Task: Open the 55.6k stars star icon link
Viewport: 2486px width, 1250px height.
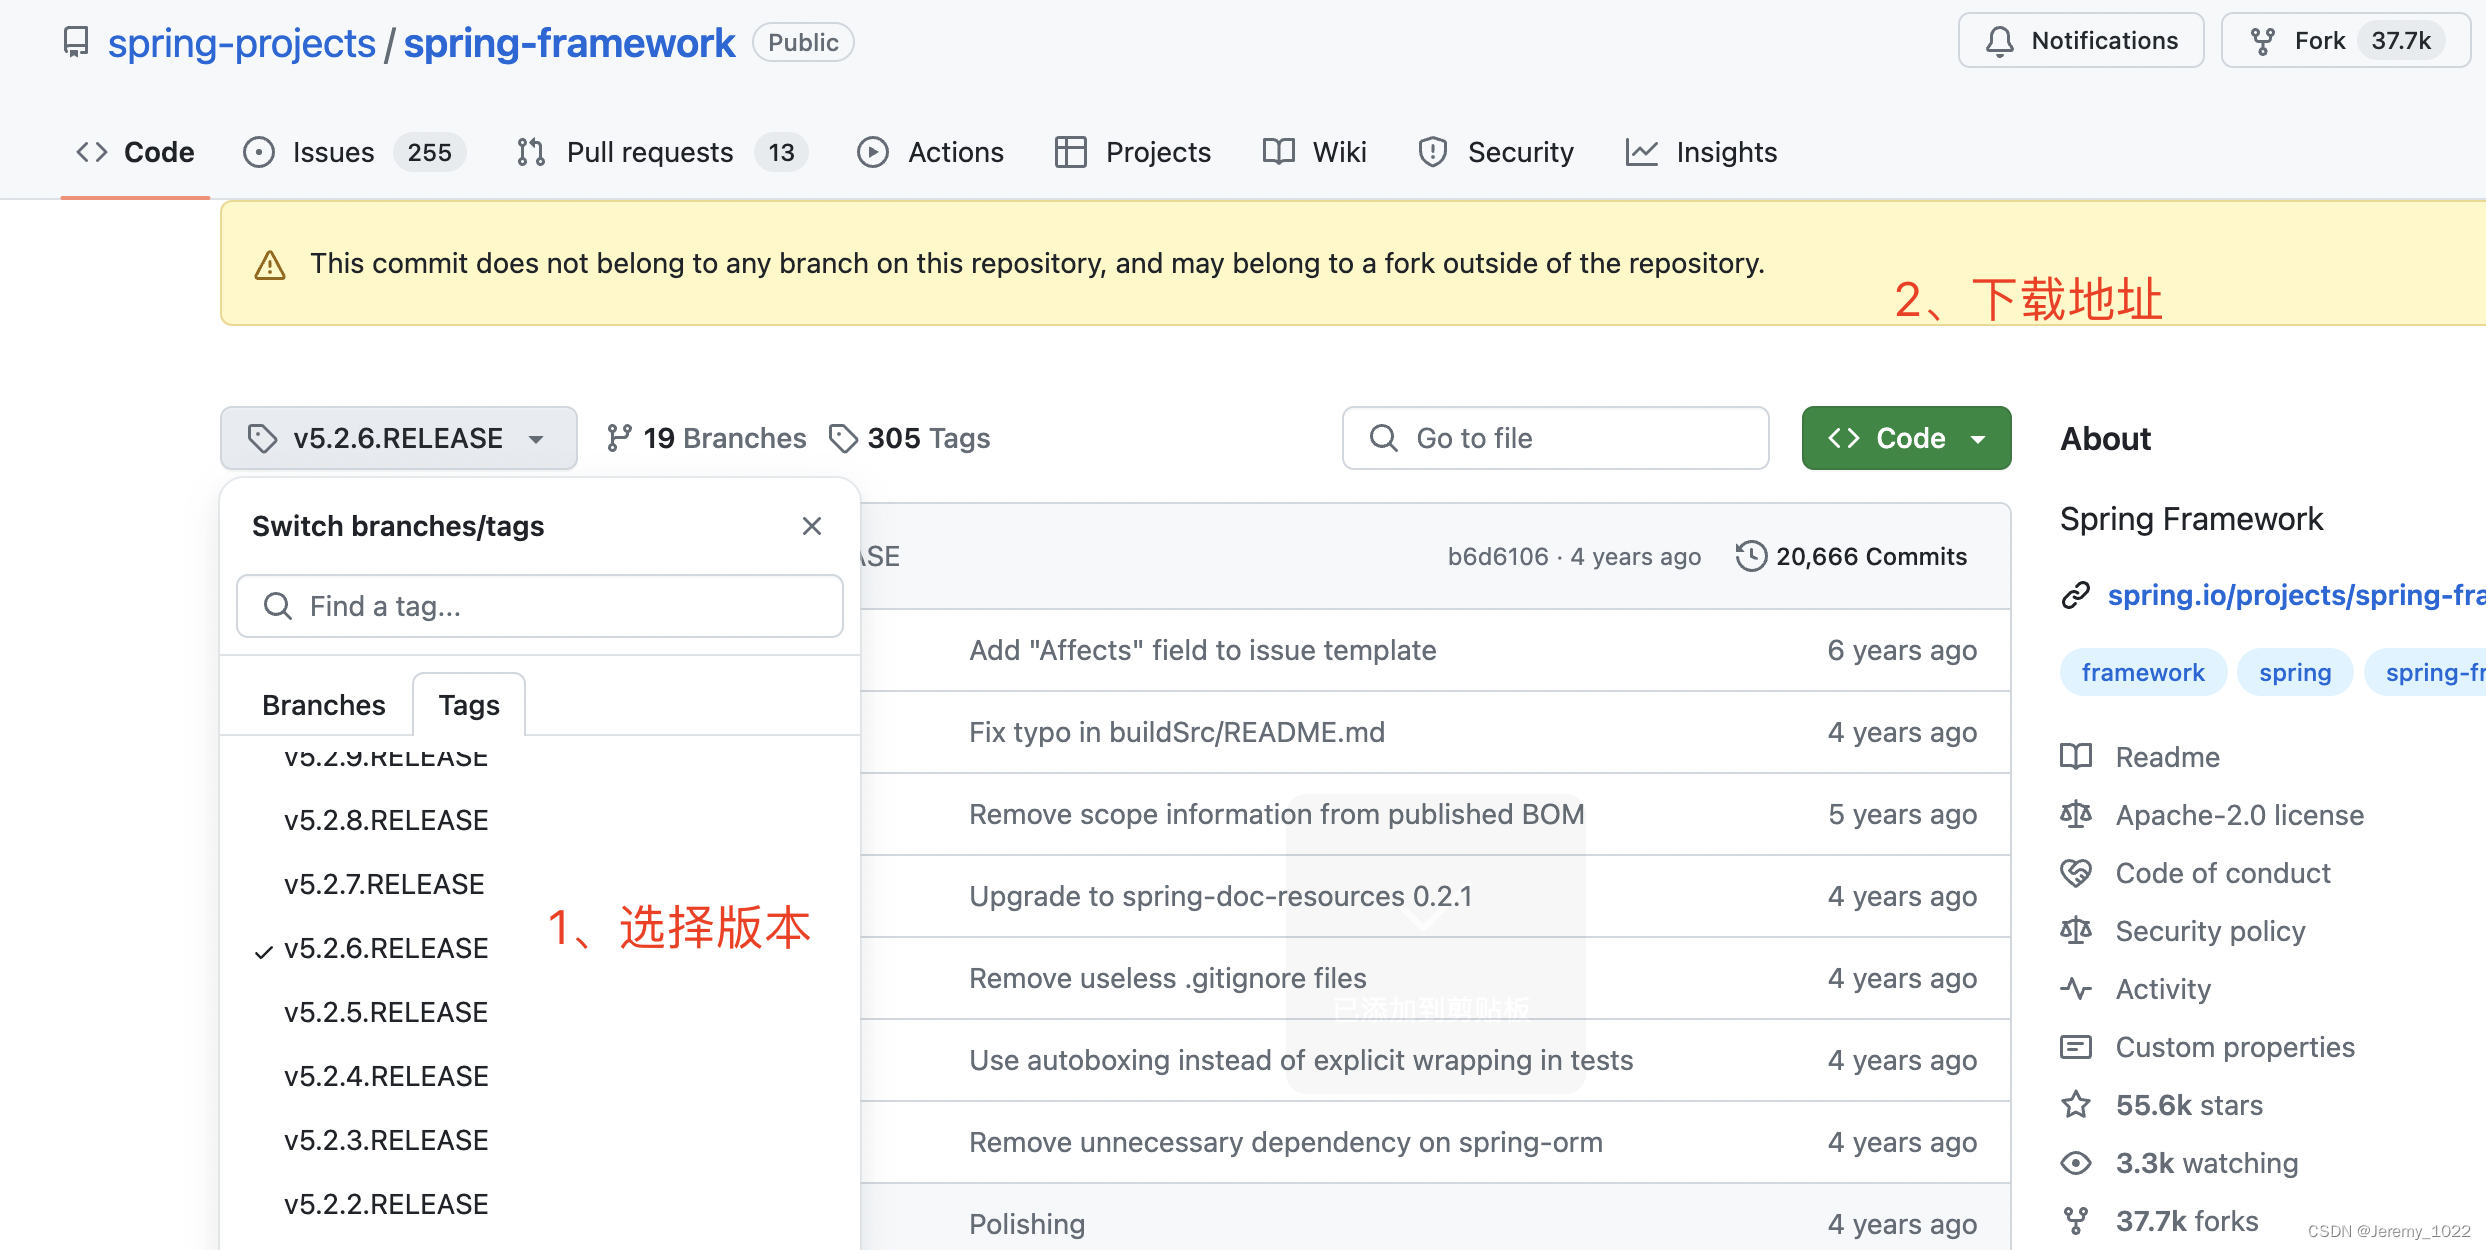Action: [x=2076, y=1105]
